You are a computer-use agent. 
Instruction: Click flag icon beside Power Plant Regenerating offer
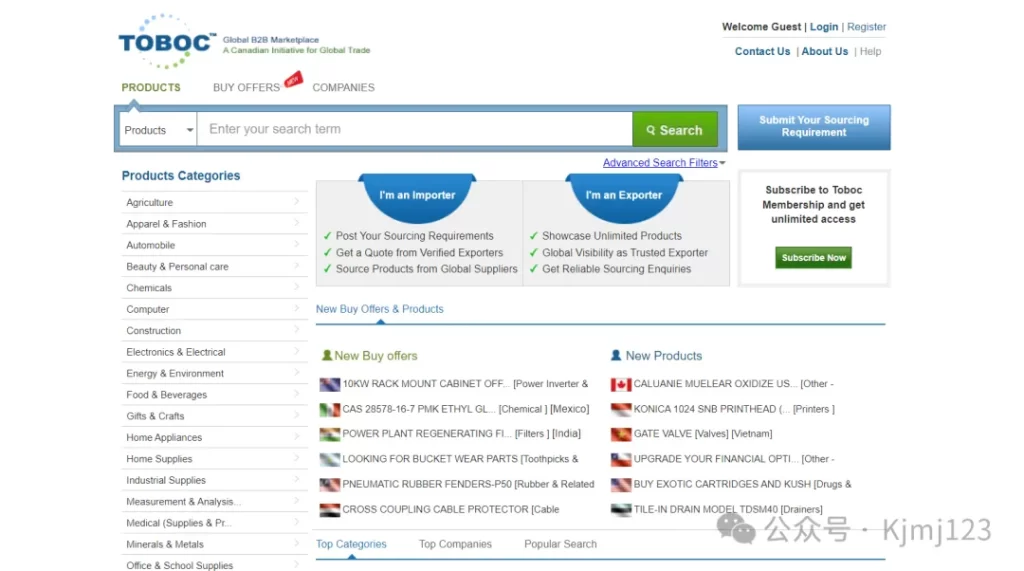329,434
